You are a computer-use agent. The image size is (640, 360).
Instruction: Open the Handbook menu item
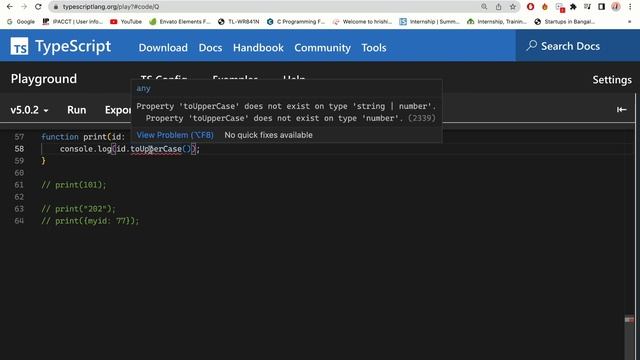[258, 48]
